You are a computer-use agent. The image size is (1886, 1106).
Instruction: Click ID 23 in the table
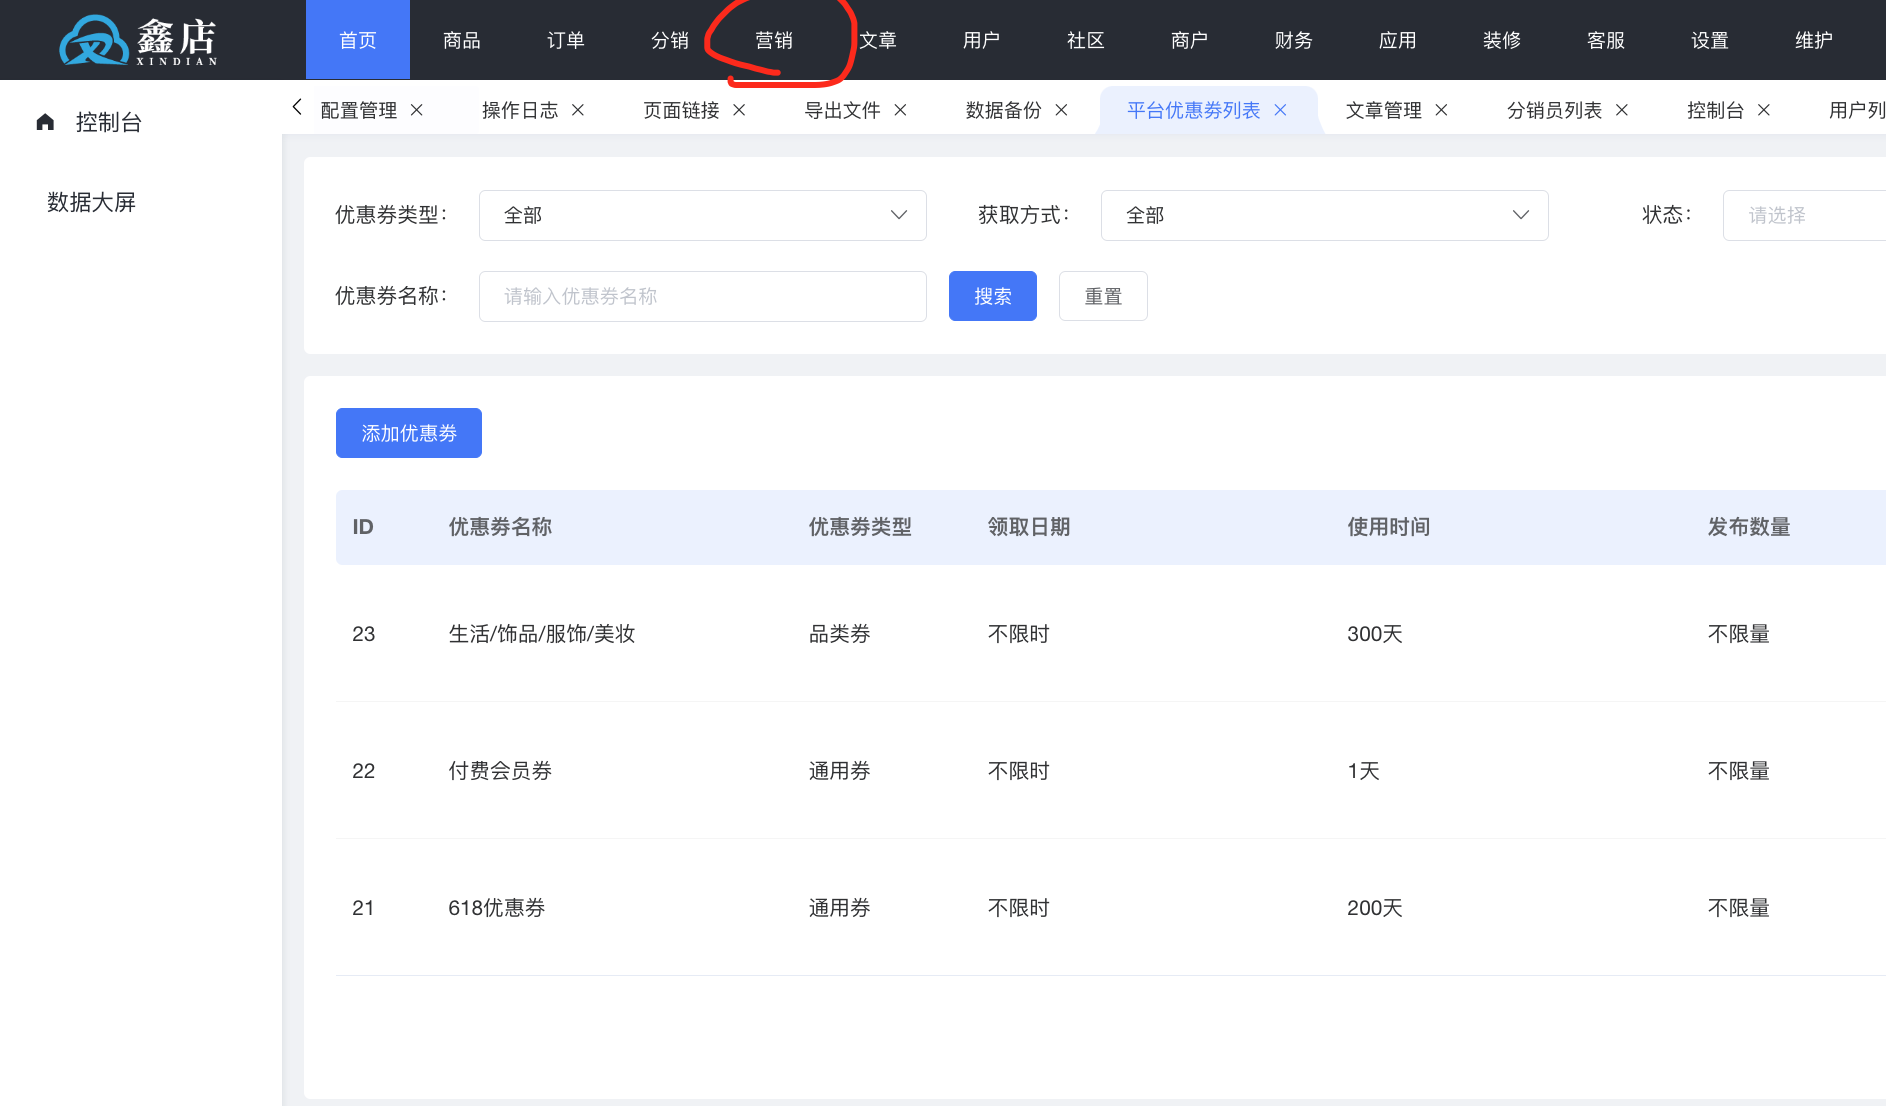pyautogui.click(x=364, y=634)
